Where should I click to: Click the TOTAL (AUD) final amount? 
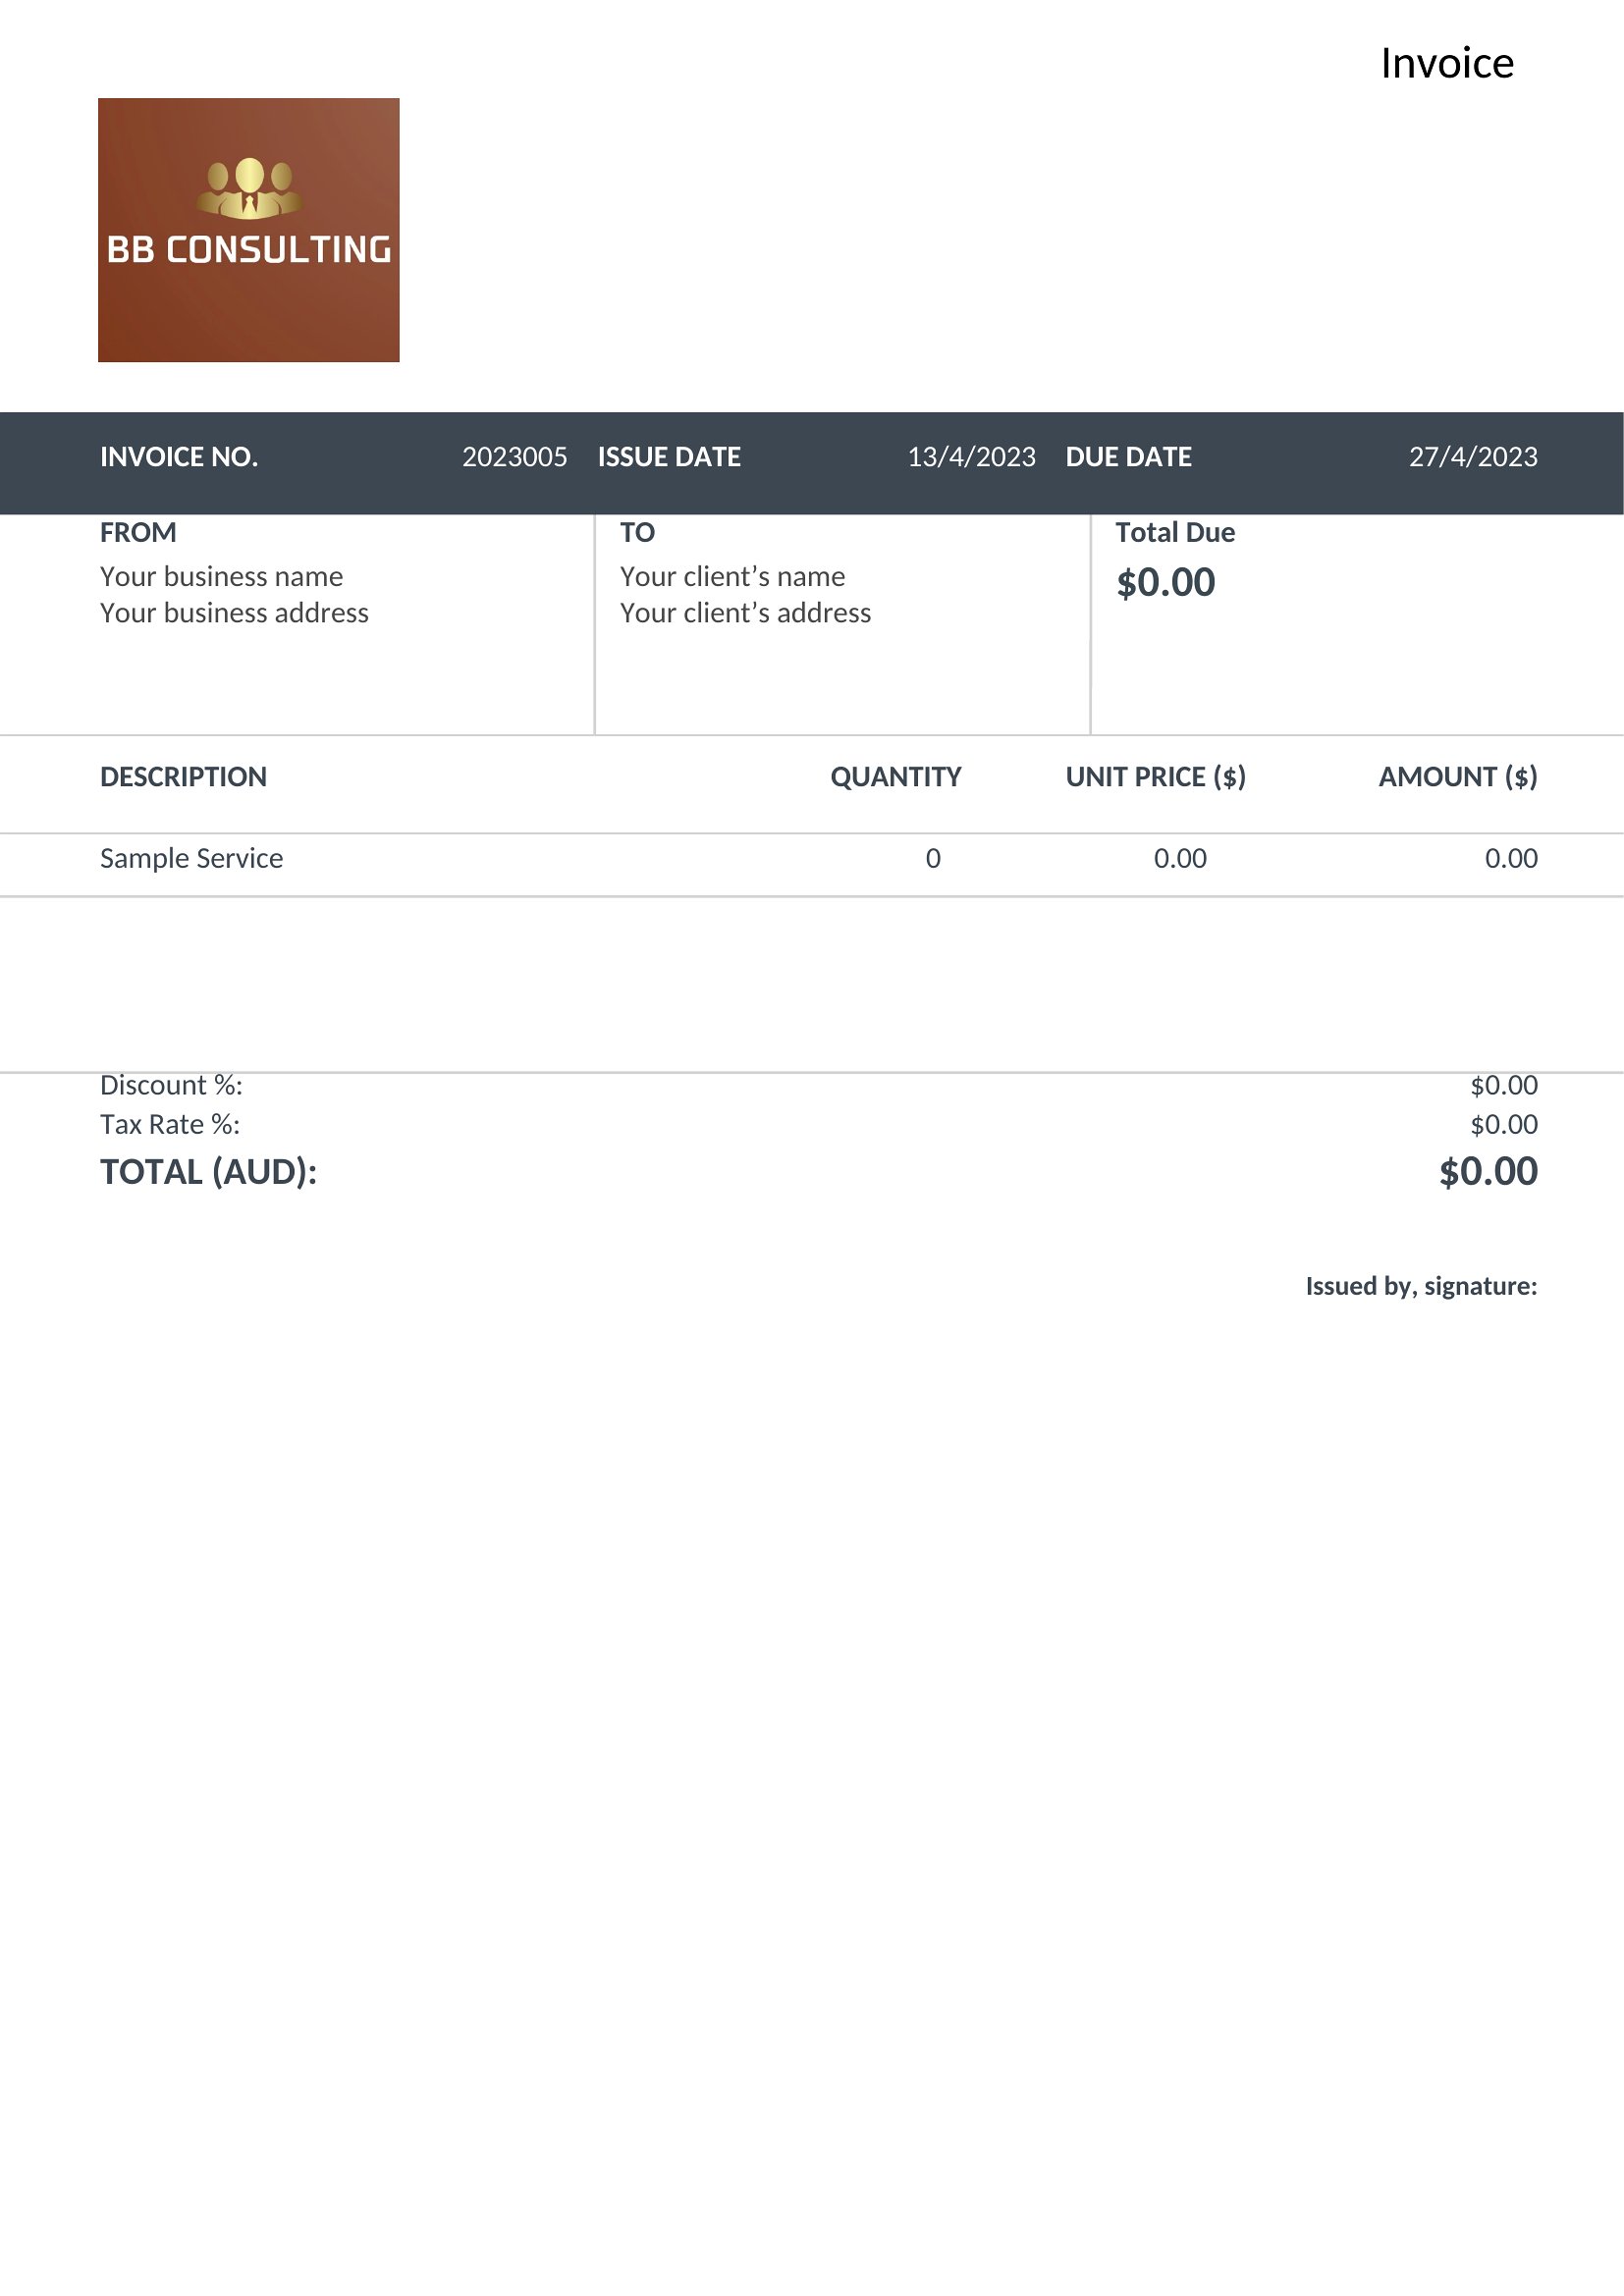pyautogui.click(x=1488, y=1172)
